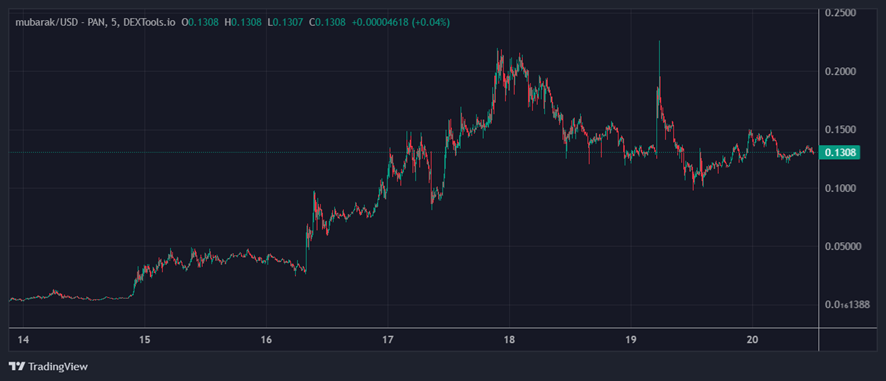
Task: Click the TradingView logo icon
Action: [18, 366]
